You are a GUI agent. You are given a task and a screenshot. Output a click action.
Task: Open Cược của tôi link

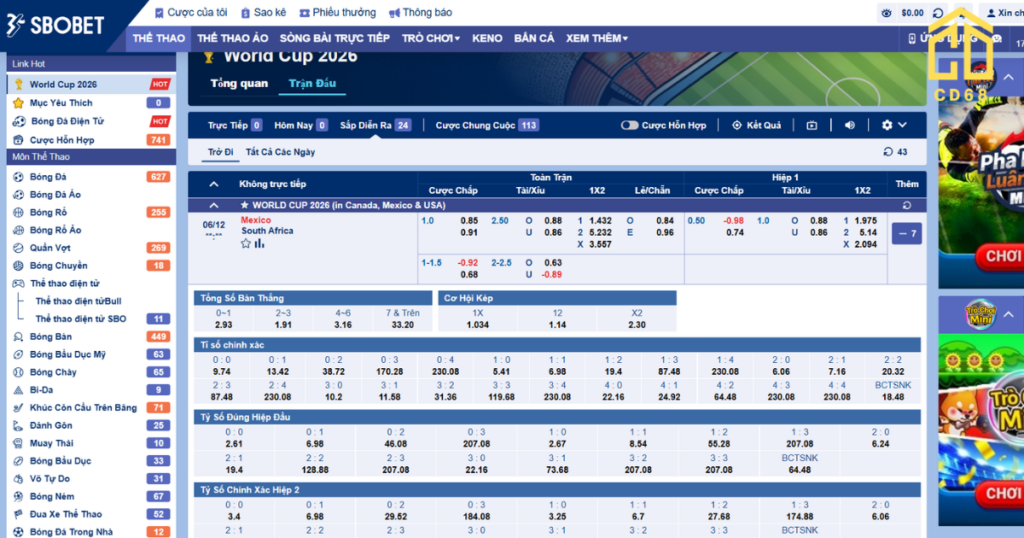coord(191,12)
